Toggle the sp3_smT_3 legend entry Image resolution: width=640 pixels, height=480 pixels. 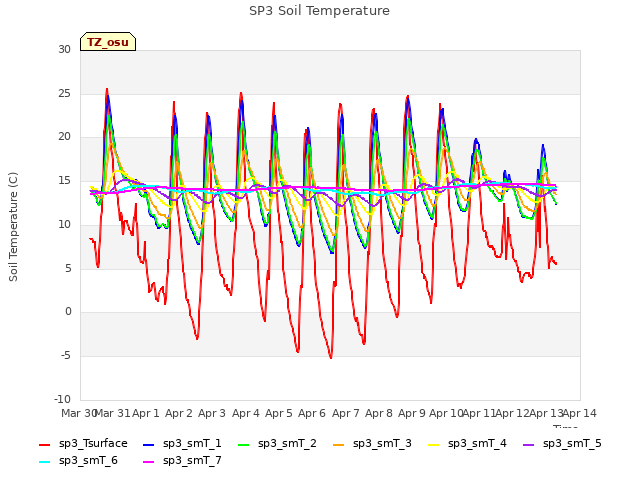372,444
